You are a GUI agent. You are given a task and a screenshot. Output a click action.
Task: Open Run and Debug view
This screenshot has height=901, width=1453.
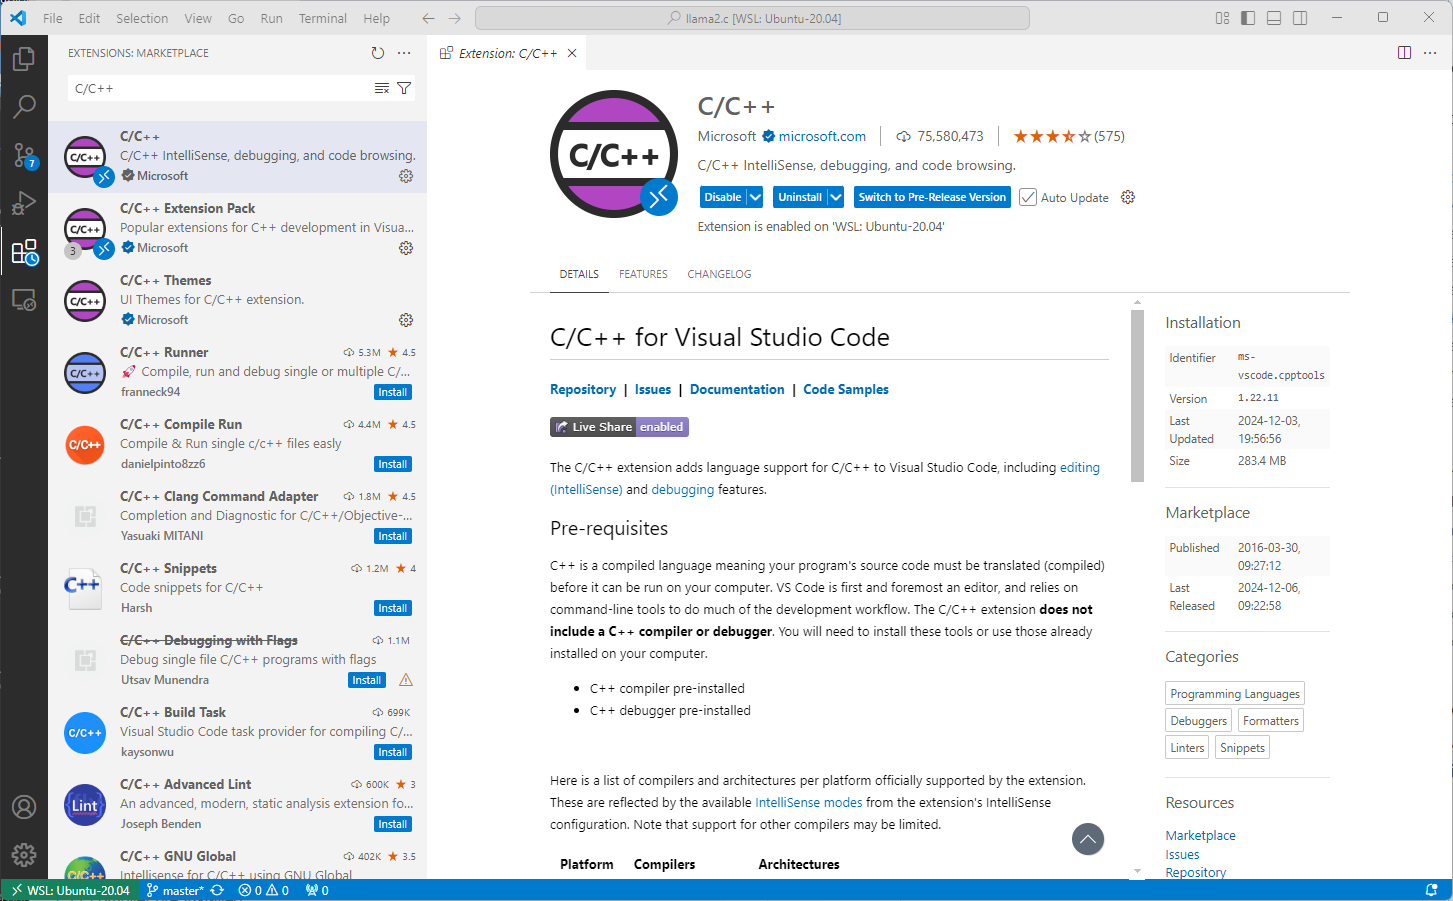(24, 203)
